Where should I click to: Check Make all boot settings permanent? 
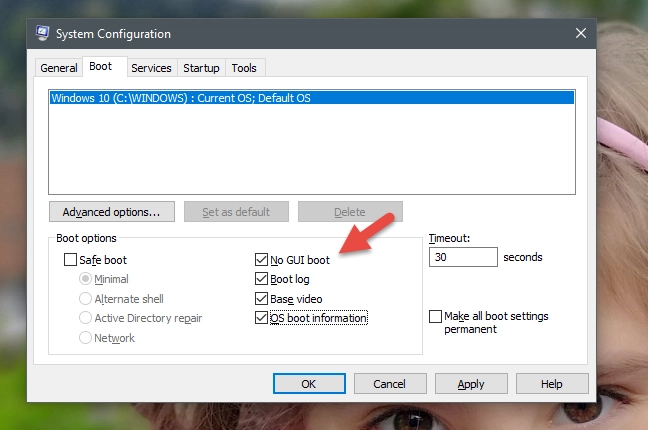pyautogui.click(x=436, y=316)
